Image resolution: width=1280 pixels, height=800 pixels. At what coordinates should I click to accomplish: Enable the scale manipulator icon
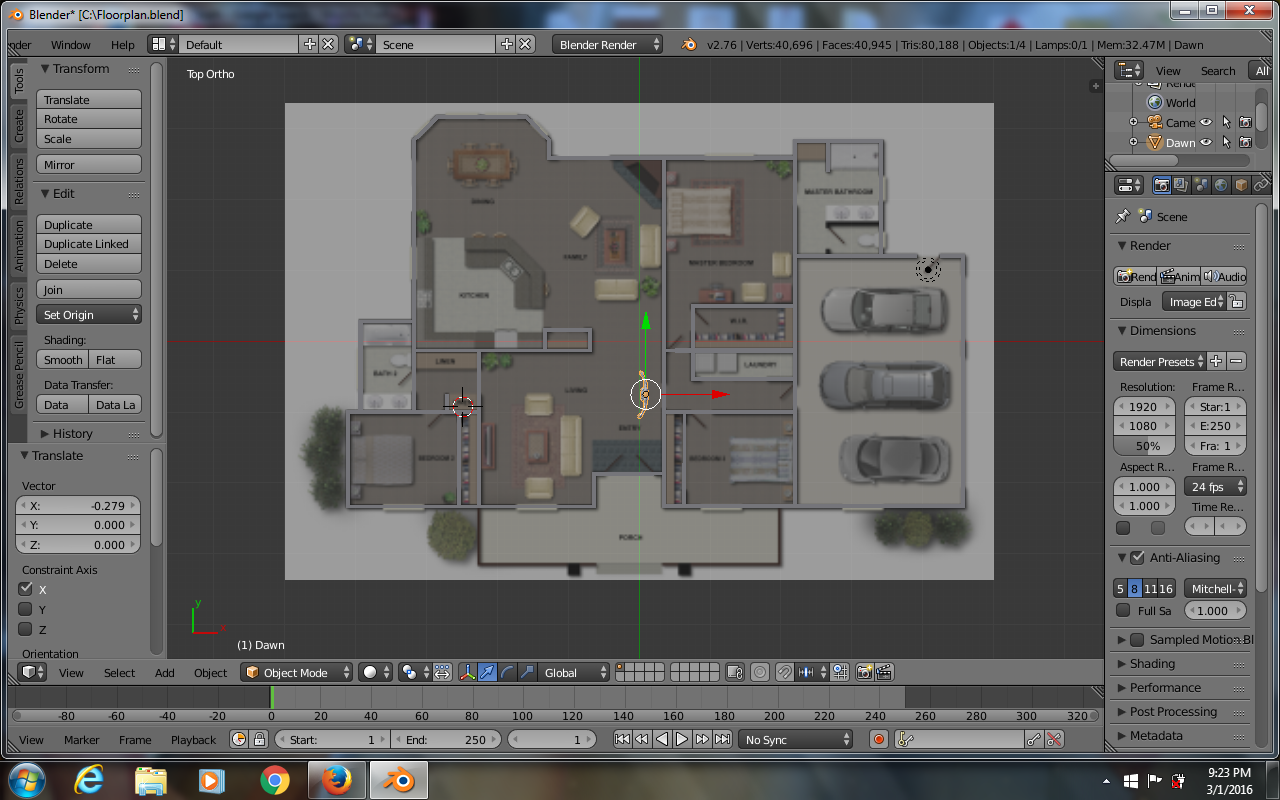(x=526, y=673)
